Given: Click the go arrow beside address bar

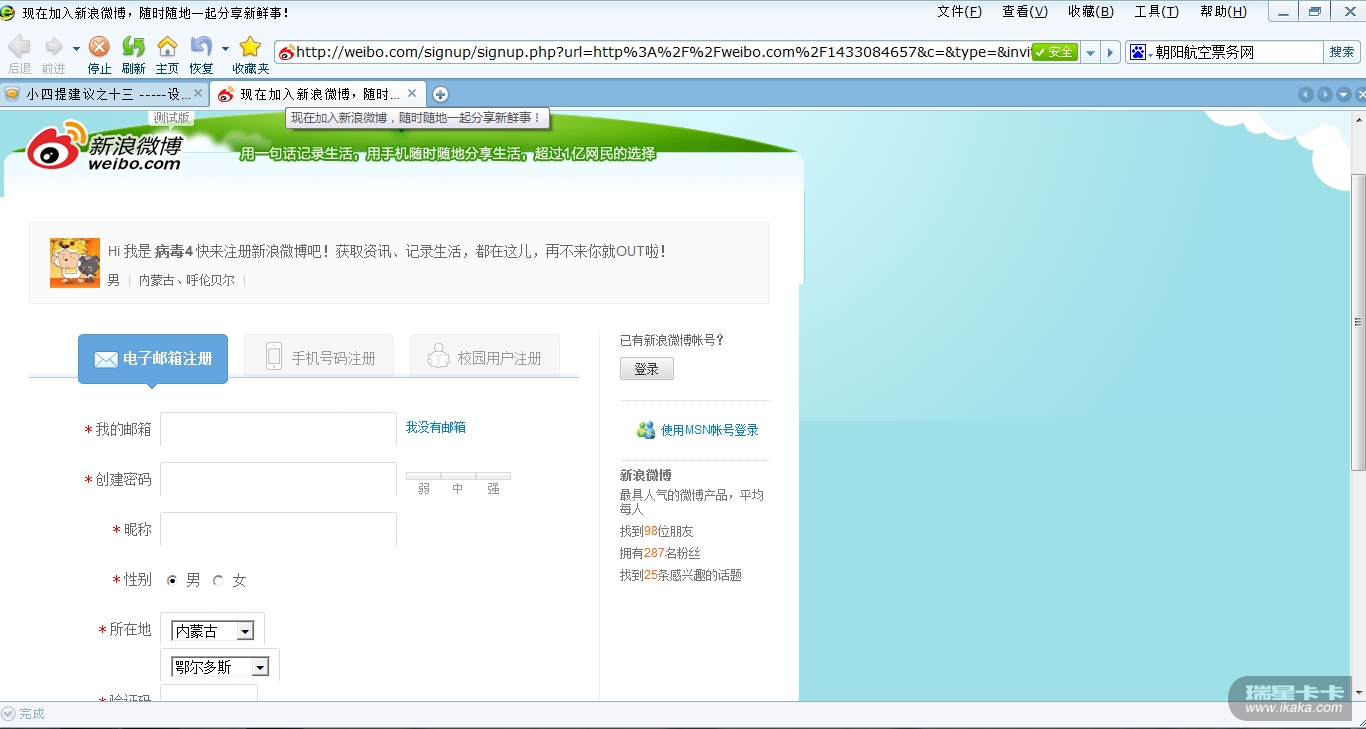Looking at the screenshot, I should coord(1111,52).
